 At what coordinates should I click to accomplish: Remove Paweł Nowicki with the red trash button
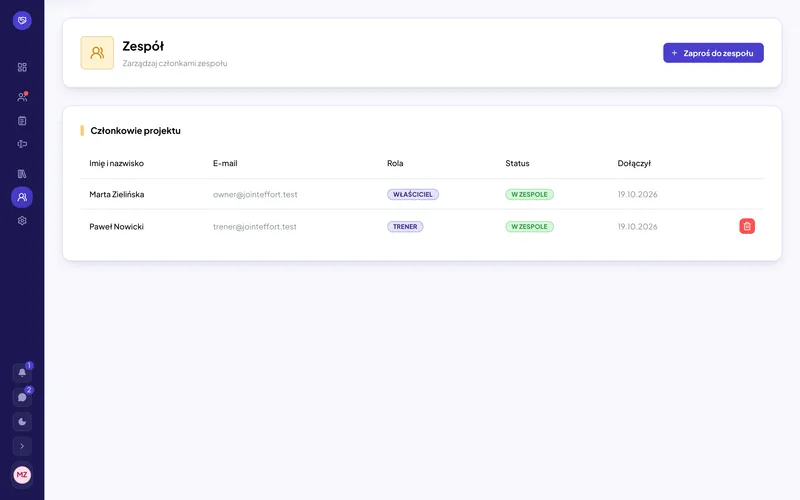coord(747,226)
